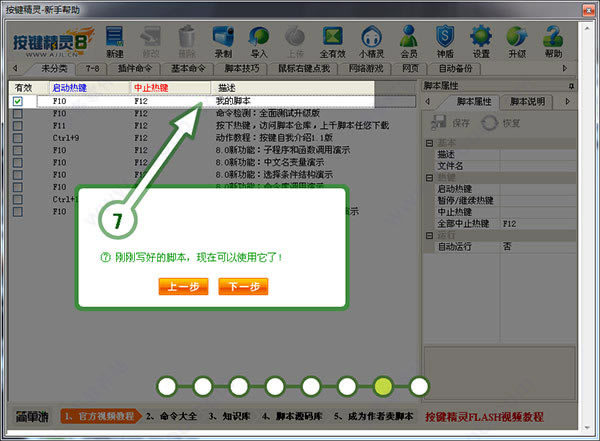Click the 描述 column header
This screenshot has height=441, width=600.
293,88
